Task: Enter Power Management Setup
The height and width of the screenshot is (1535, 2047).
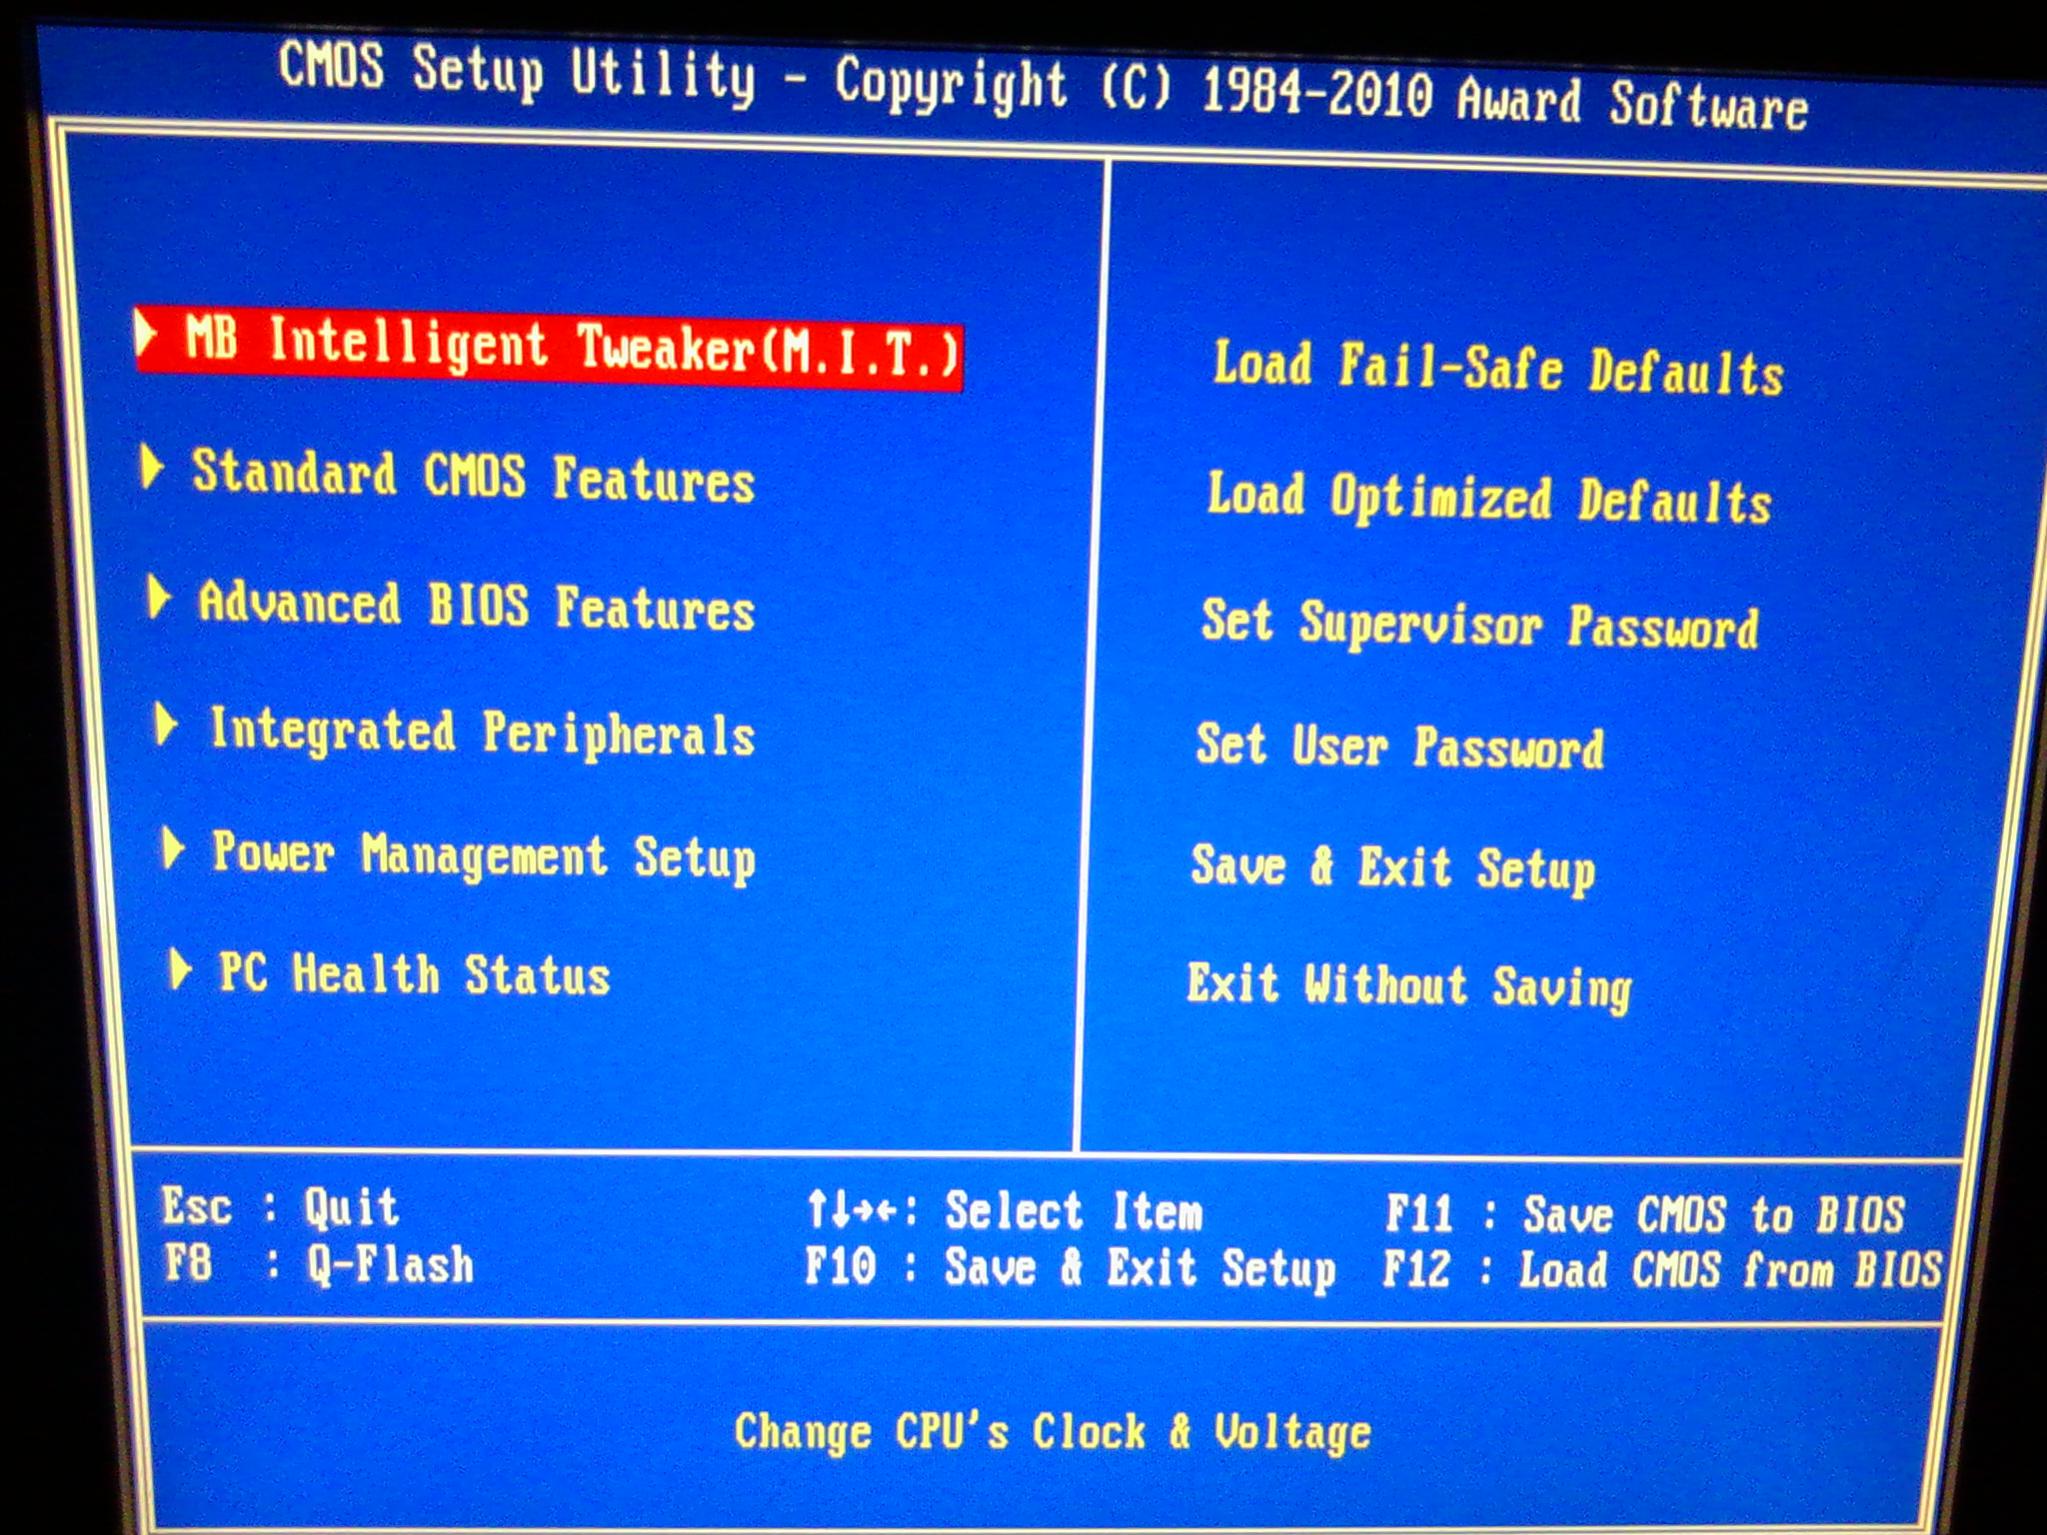Action: (x=484, y=857)
